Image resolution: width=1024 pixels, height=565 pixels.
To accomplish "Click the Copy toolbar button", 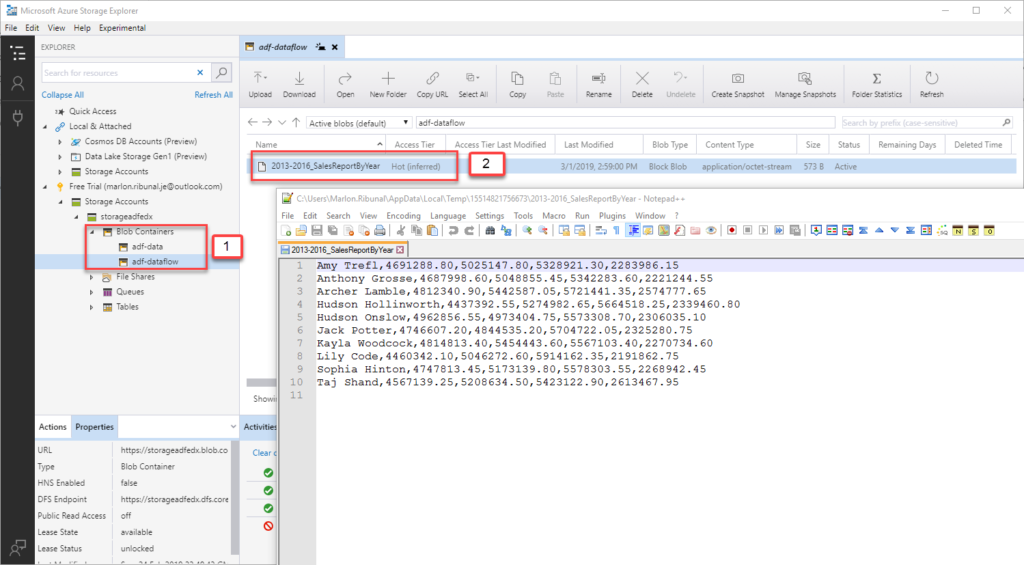I will (517, 85).
